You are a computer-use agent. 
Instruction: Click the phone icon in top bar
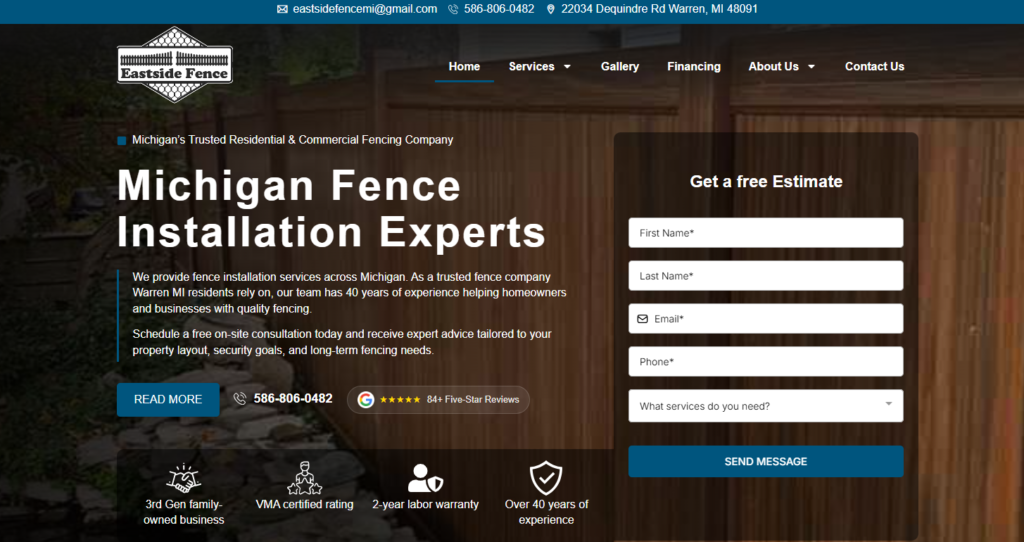point(453,9)
